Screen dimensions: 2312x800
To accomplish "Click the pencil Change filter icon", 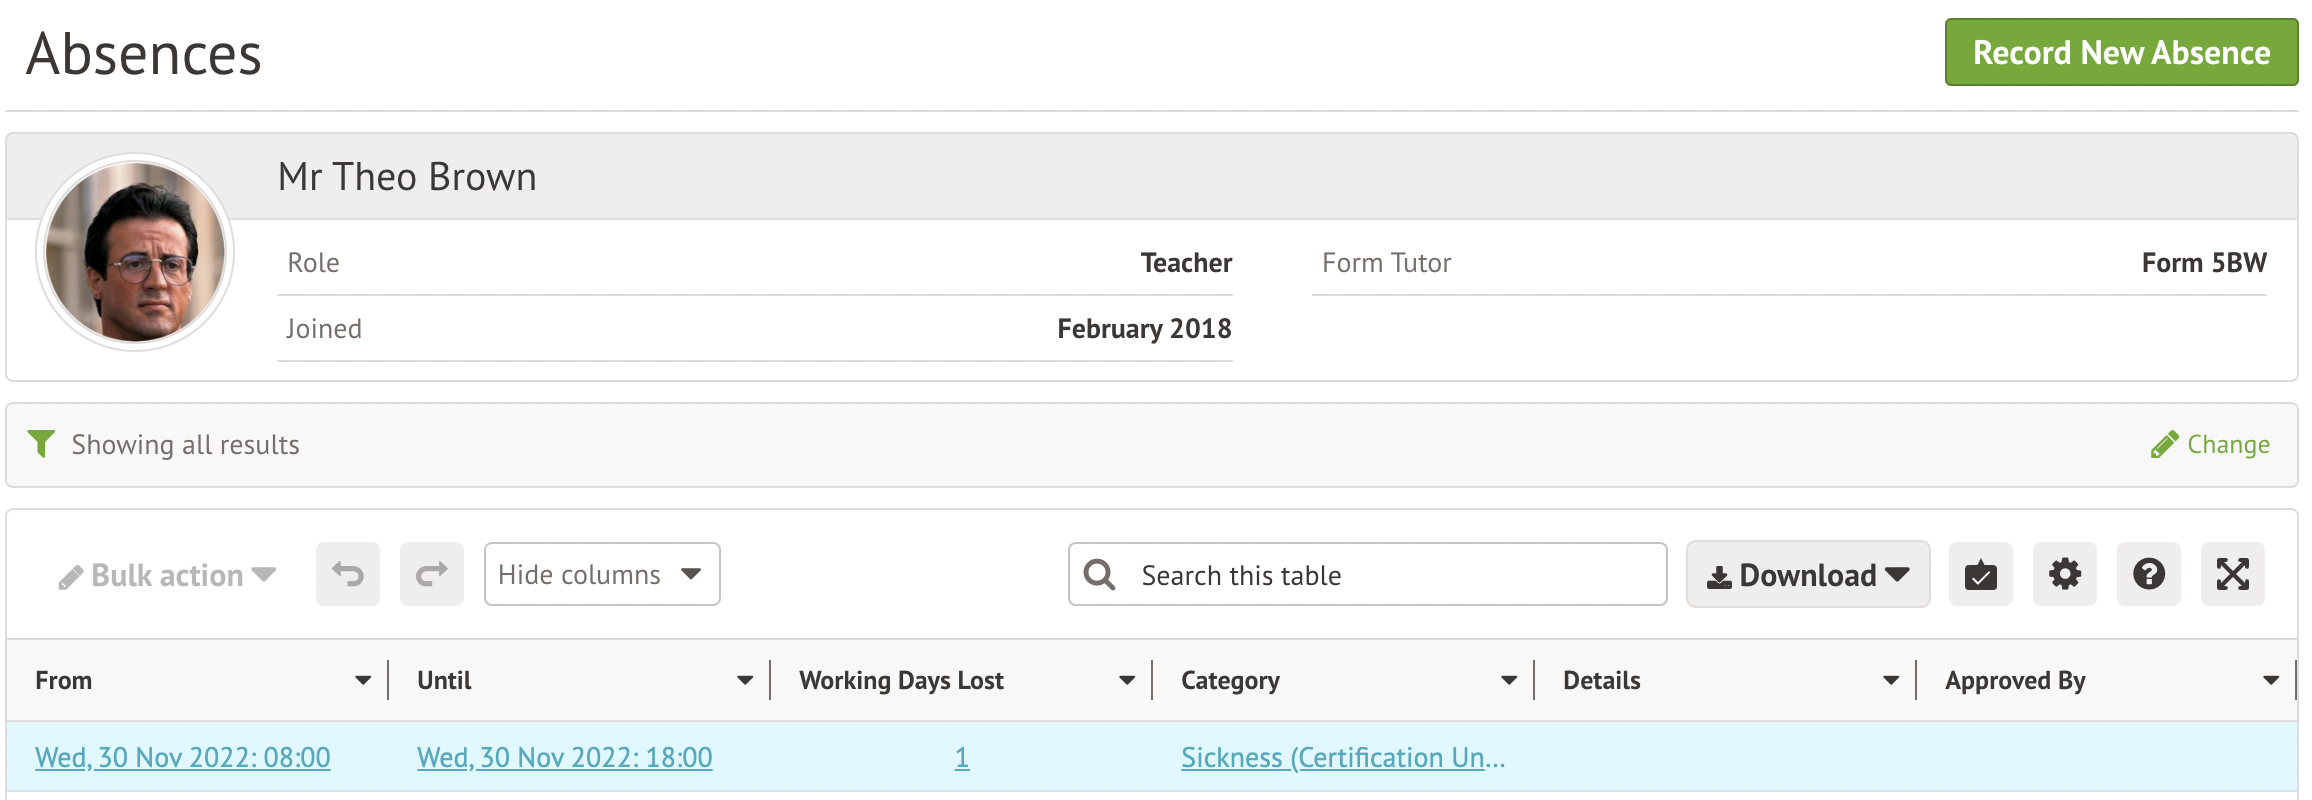I will click(2164, 444).
